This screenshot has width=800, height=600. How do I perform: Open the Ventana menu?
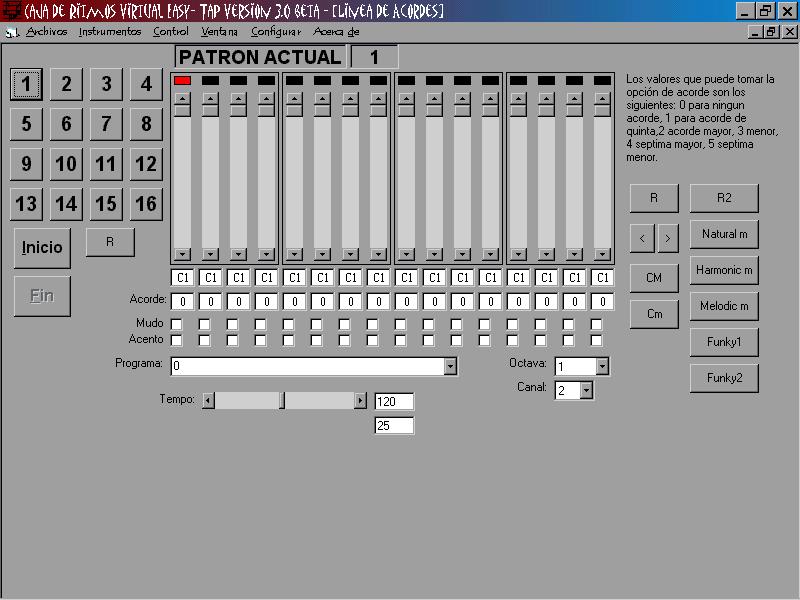click(x=219, y=32)
